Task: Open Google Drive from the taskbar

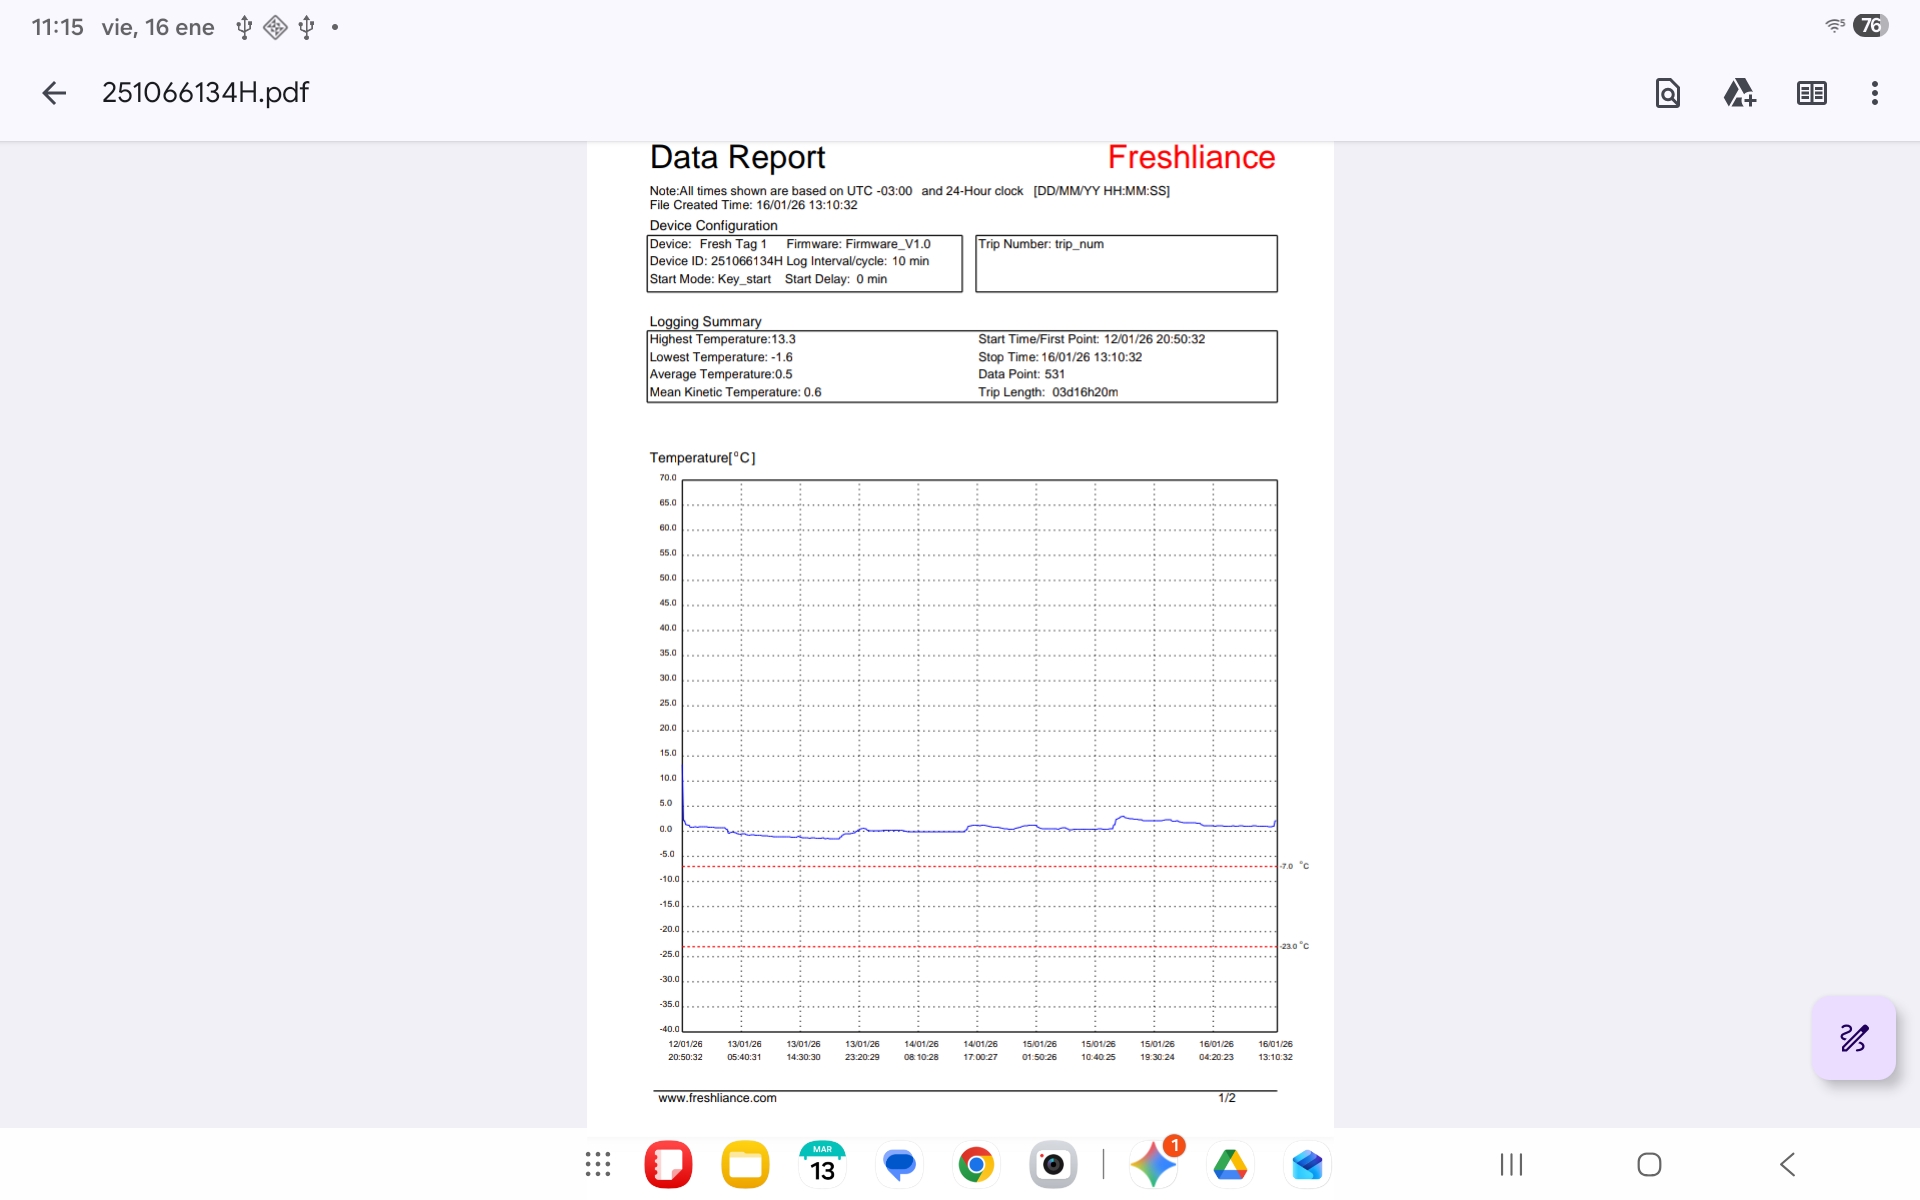Action: pyautogui.click(x=1230, y=1164)
